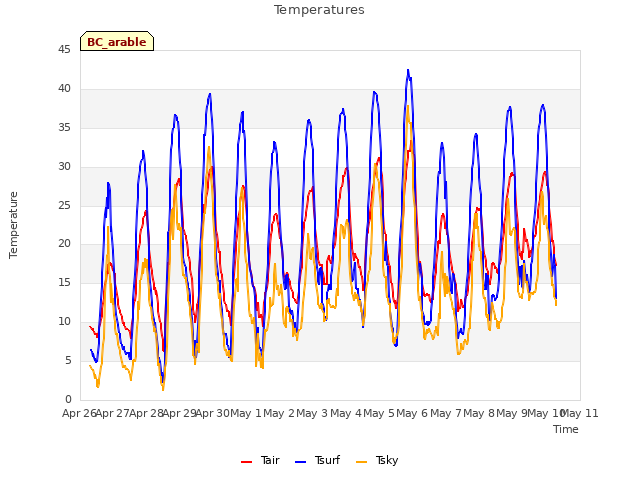Click the Time x-axis title
The height and width of the screenshot is (480, 640).
566,429
